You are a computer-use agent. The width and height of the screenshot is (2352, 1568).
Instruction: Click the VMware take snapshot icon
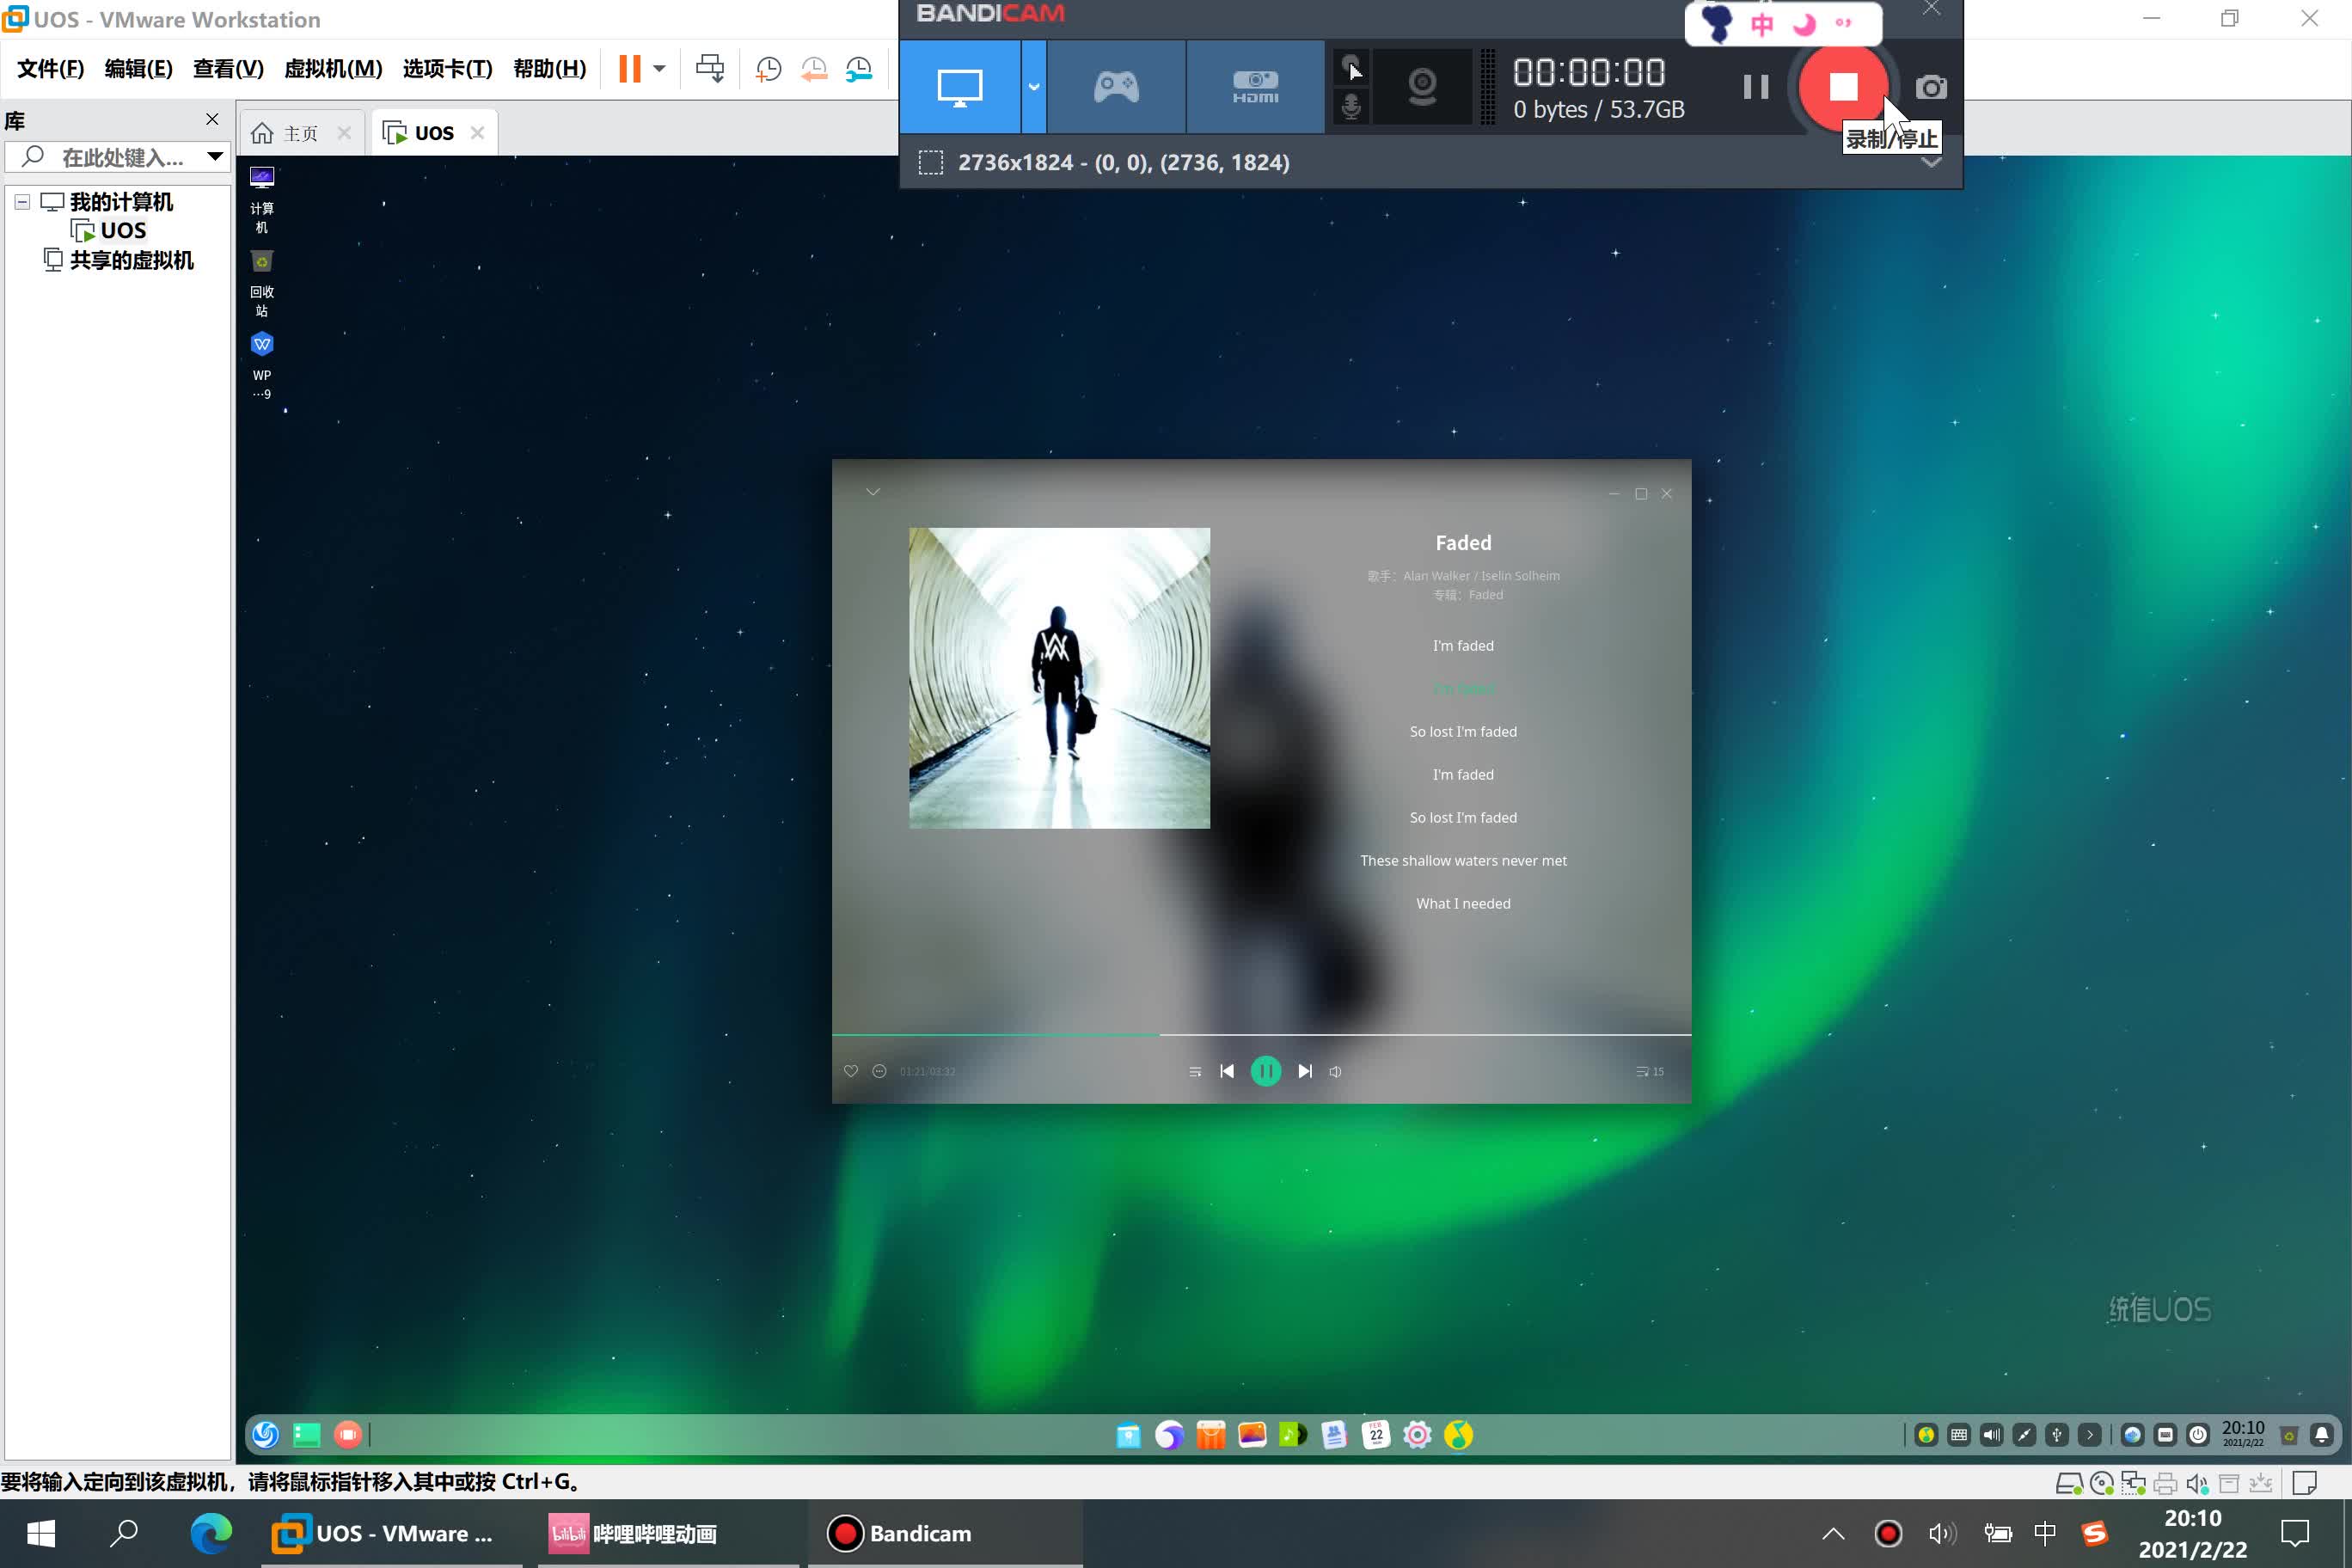tap(768, 69)
